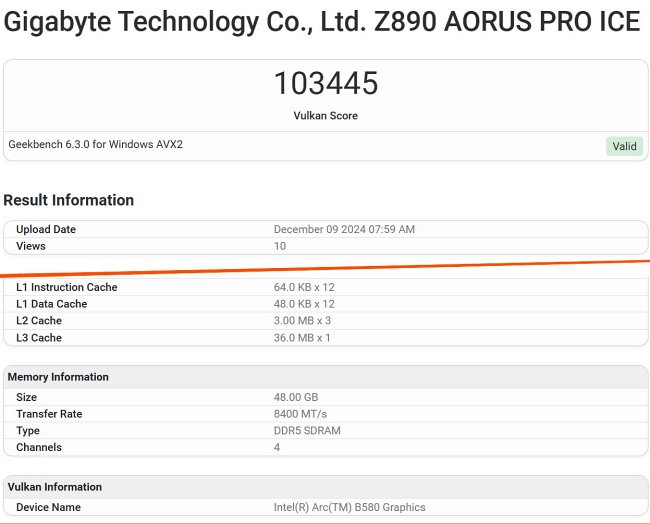The height and width of the screenshot is (524, 650).
Task: Select the Channels value 4
Action: pyautogui.click(x=277, y=447)
